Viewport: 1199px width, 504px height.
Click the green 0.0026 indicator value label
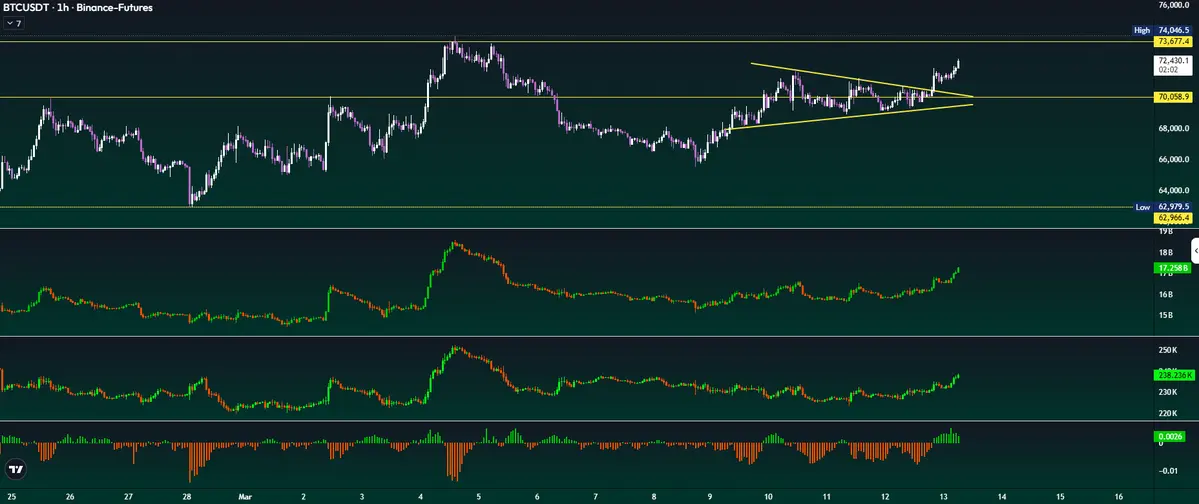pos(1168,436)
